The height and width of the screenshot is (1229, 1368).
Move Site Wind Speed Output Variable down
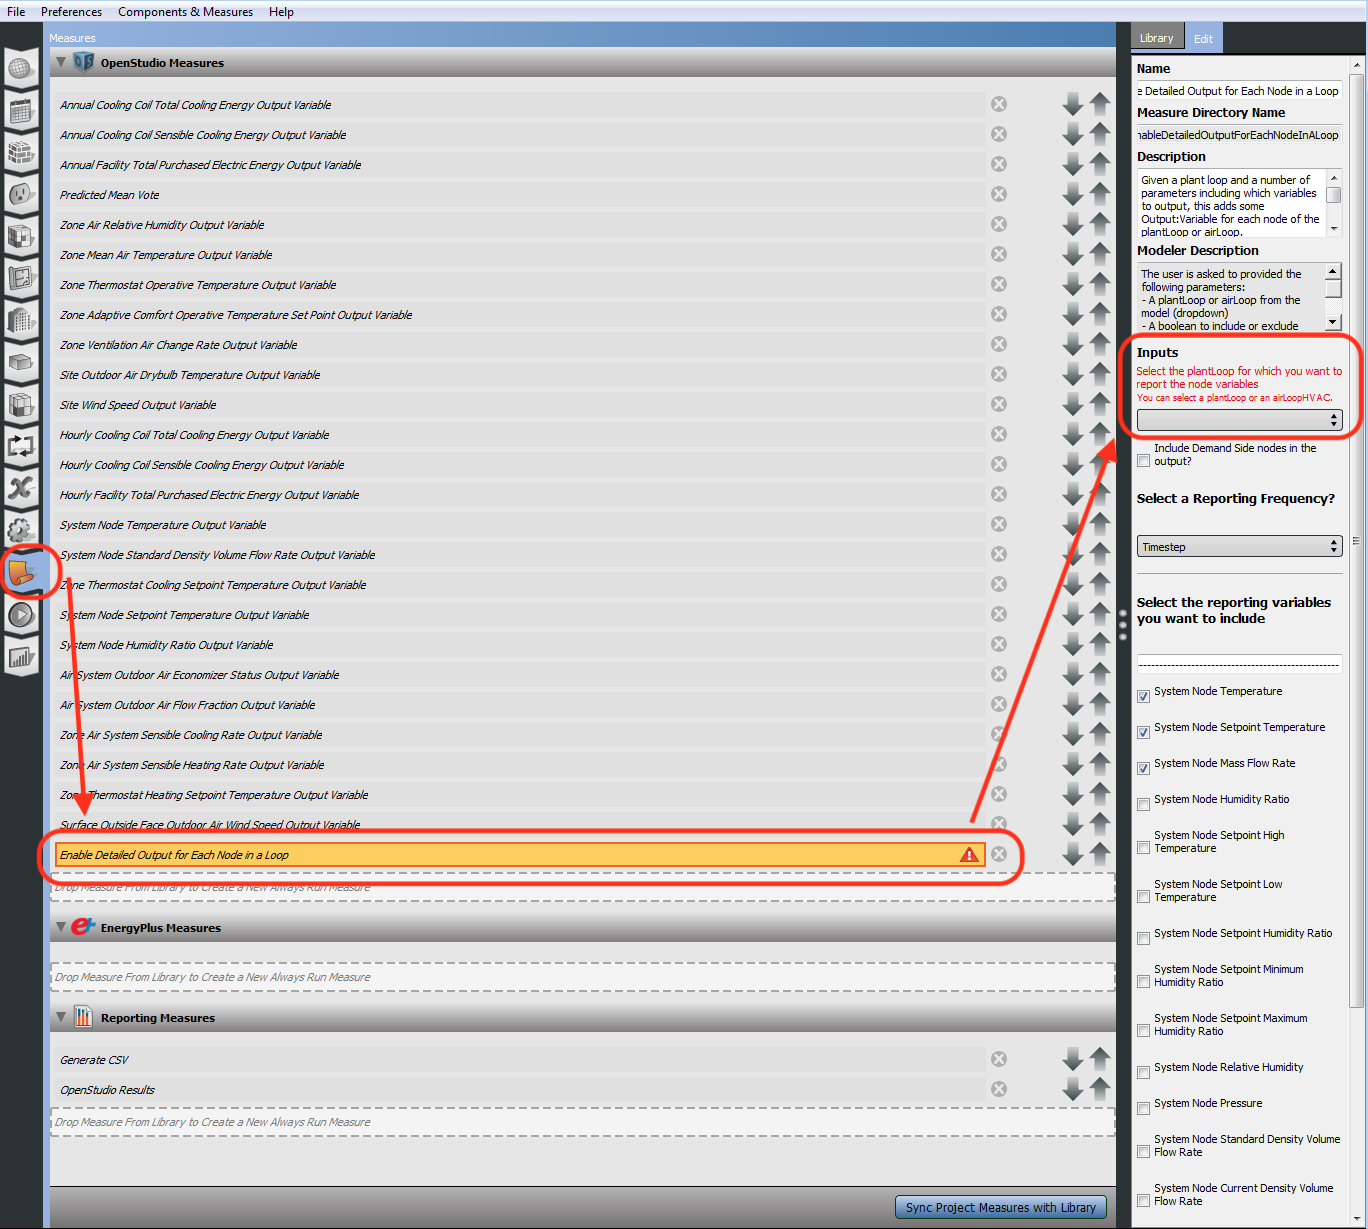click(x=1073, y=404)
